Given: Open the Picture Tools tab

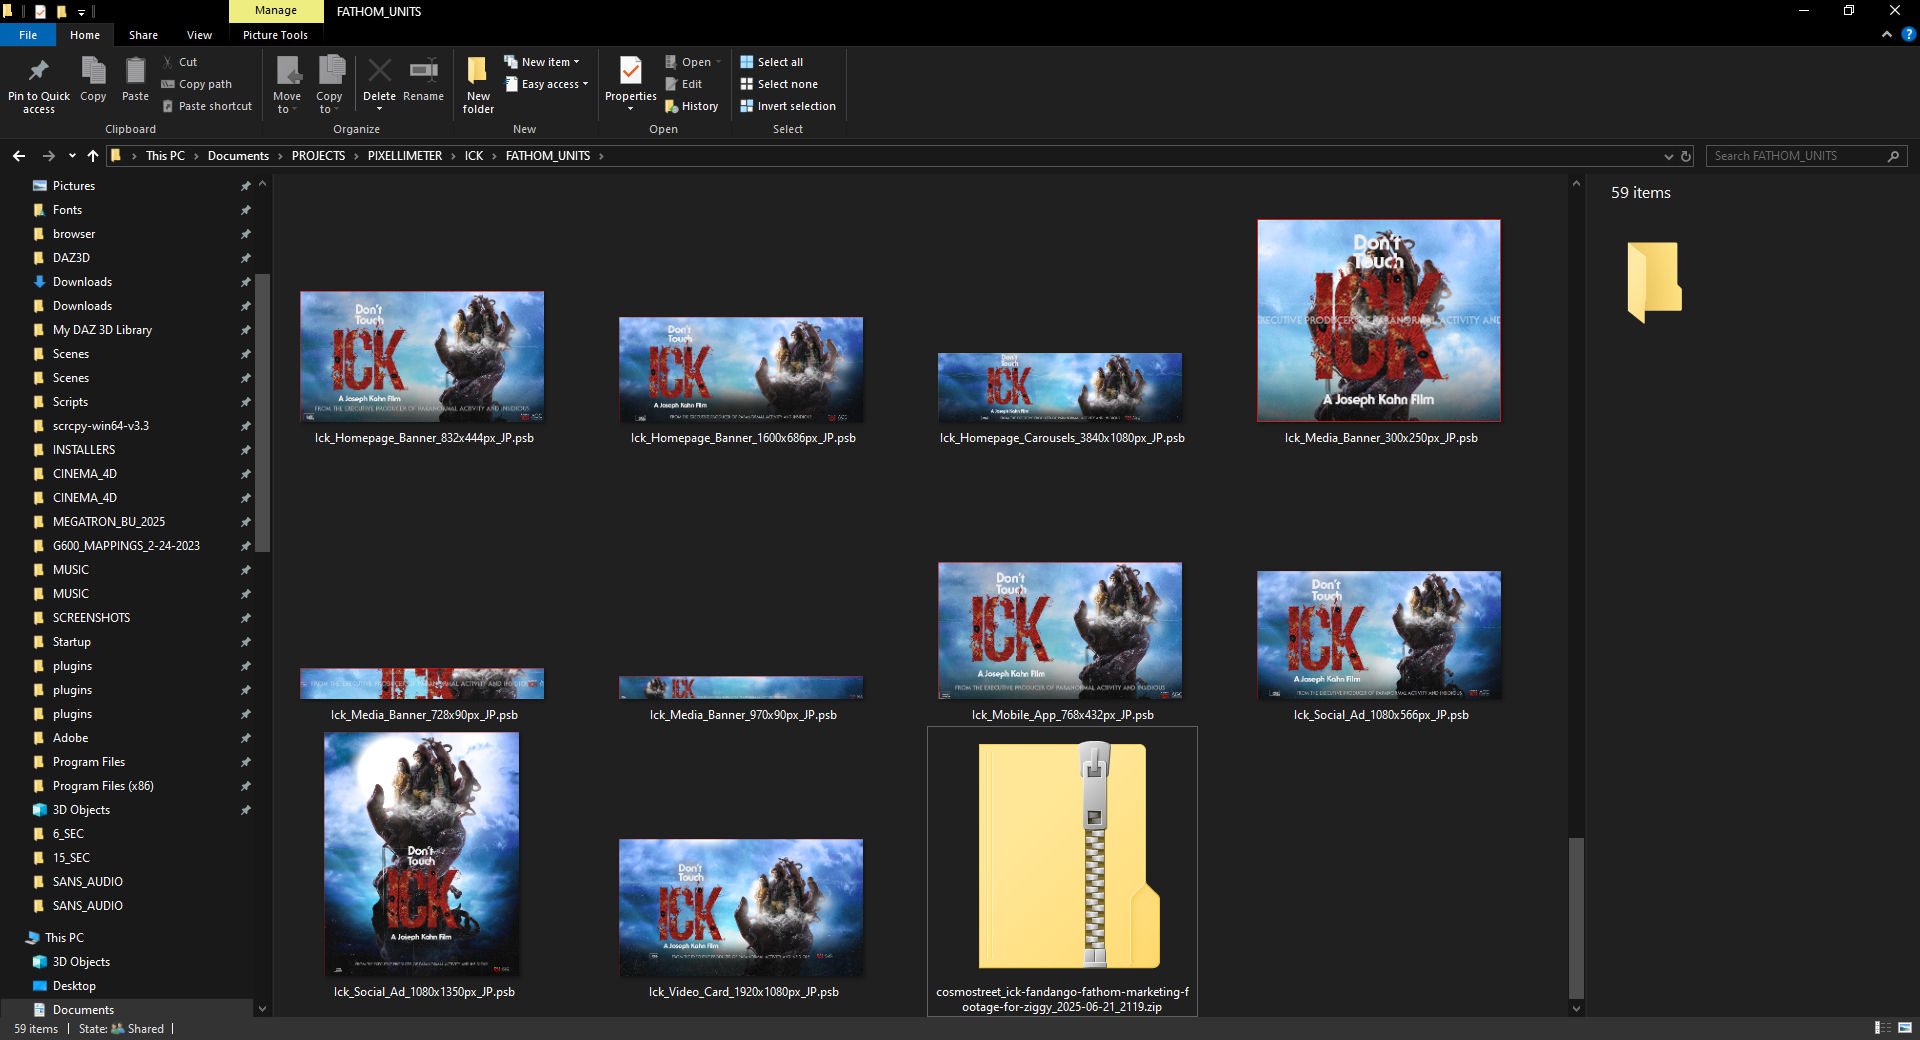Looking at the screenshot, I should click(275, 35).
